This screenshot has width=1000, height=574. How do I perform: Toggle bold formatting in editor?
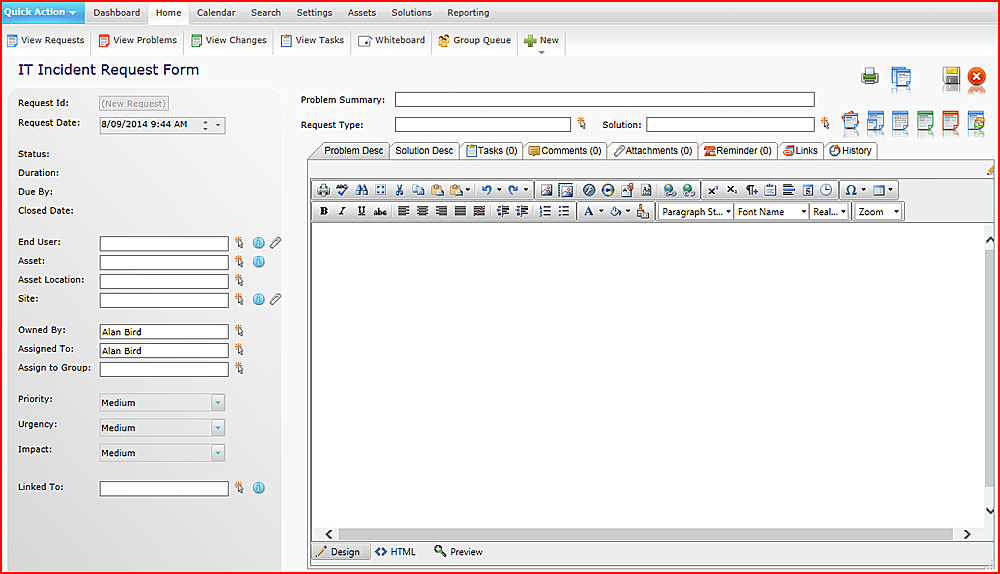click(x=324, y=211)
